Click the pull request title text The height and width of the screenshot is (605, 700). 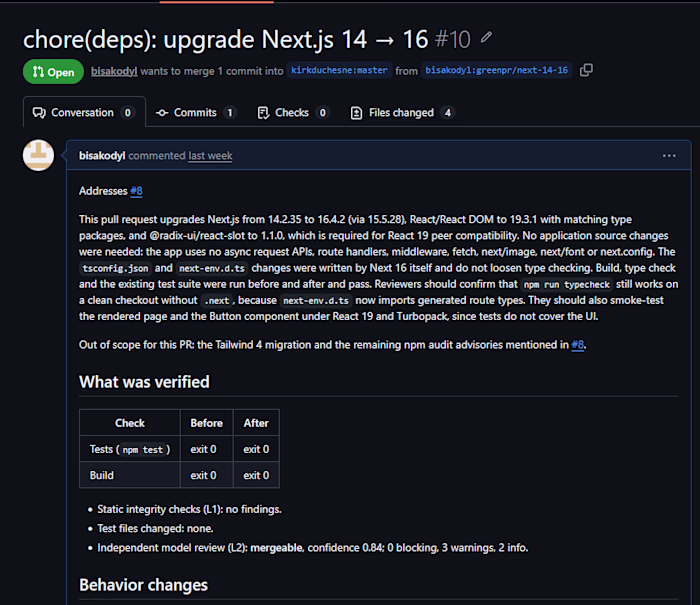pyautogui.click(x=225, y=39)
